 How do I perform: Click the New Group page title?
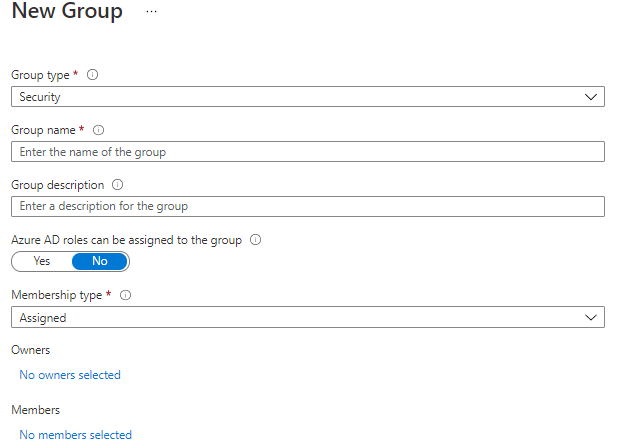(67, 12)
